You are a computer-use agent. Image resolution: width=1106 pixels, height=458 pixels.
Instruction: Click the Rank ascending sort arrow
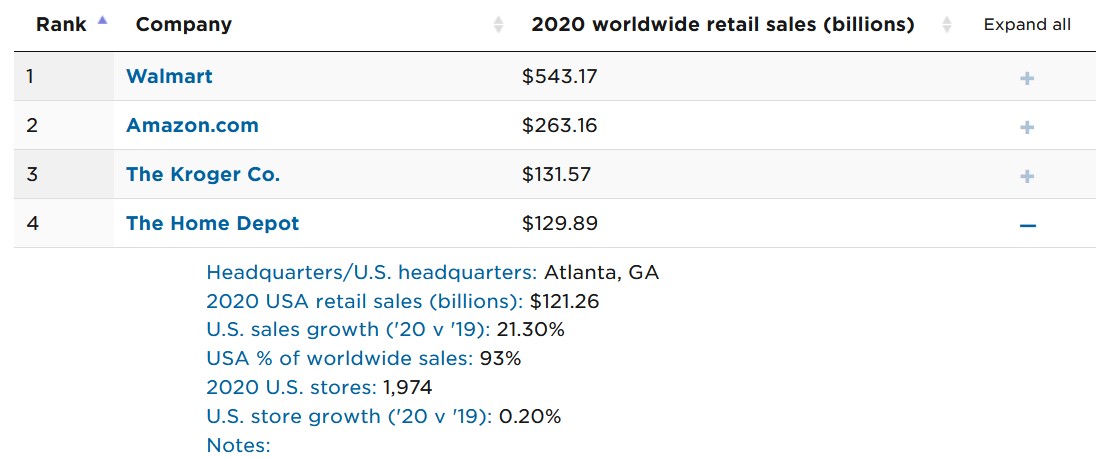pyautogui.click(x=101, y=21)
